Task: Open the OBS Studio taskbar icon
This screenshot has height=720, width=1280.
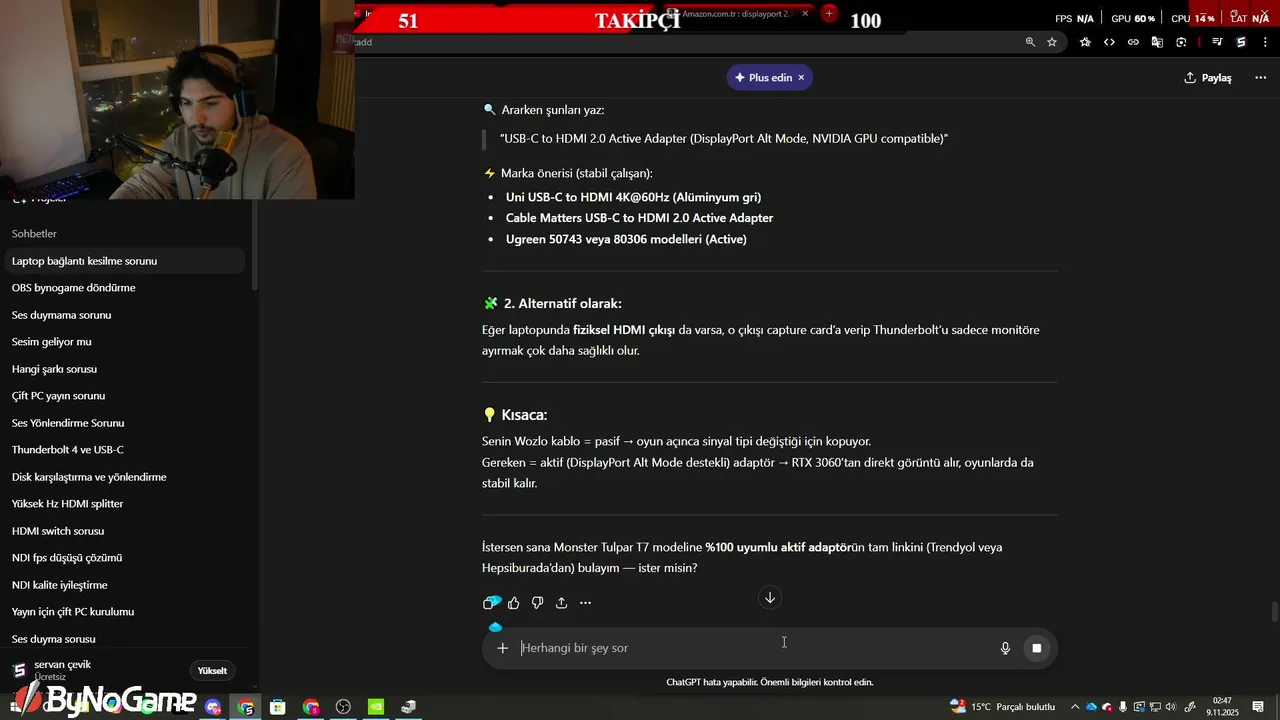Action: 343,707
